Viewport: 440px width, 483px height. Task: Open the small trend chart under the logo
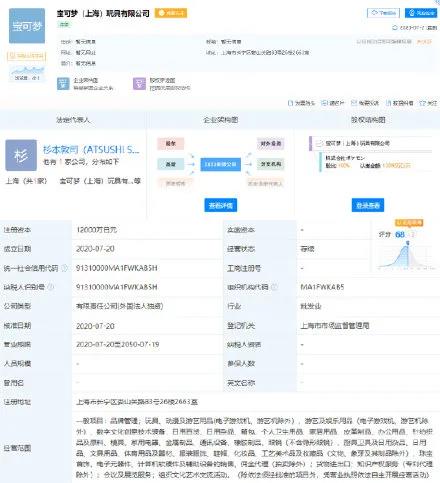[27, 73]
